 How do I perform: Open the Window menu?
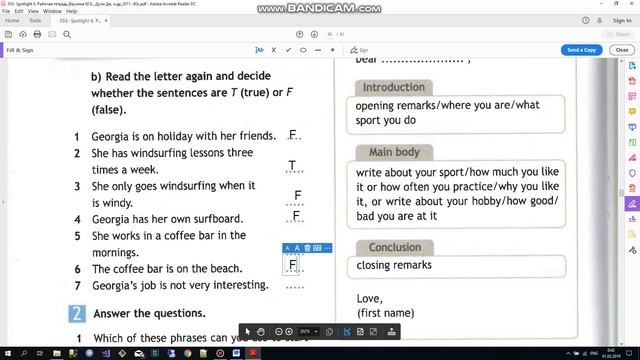pos(52,11)
